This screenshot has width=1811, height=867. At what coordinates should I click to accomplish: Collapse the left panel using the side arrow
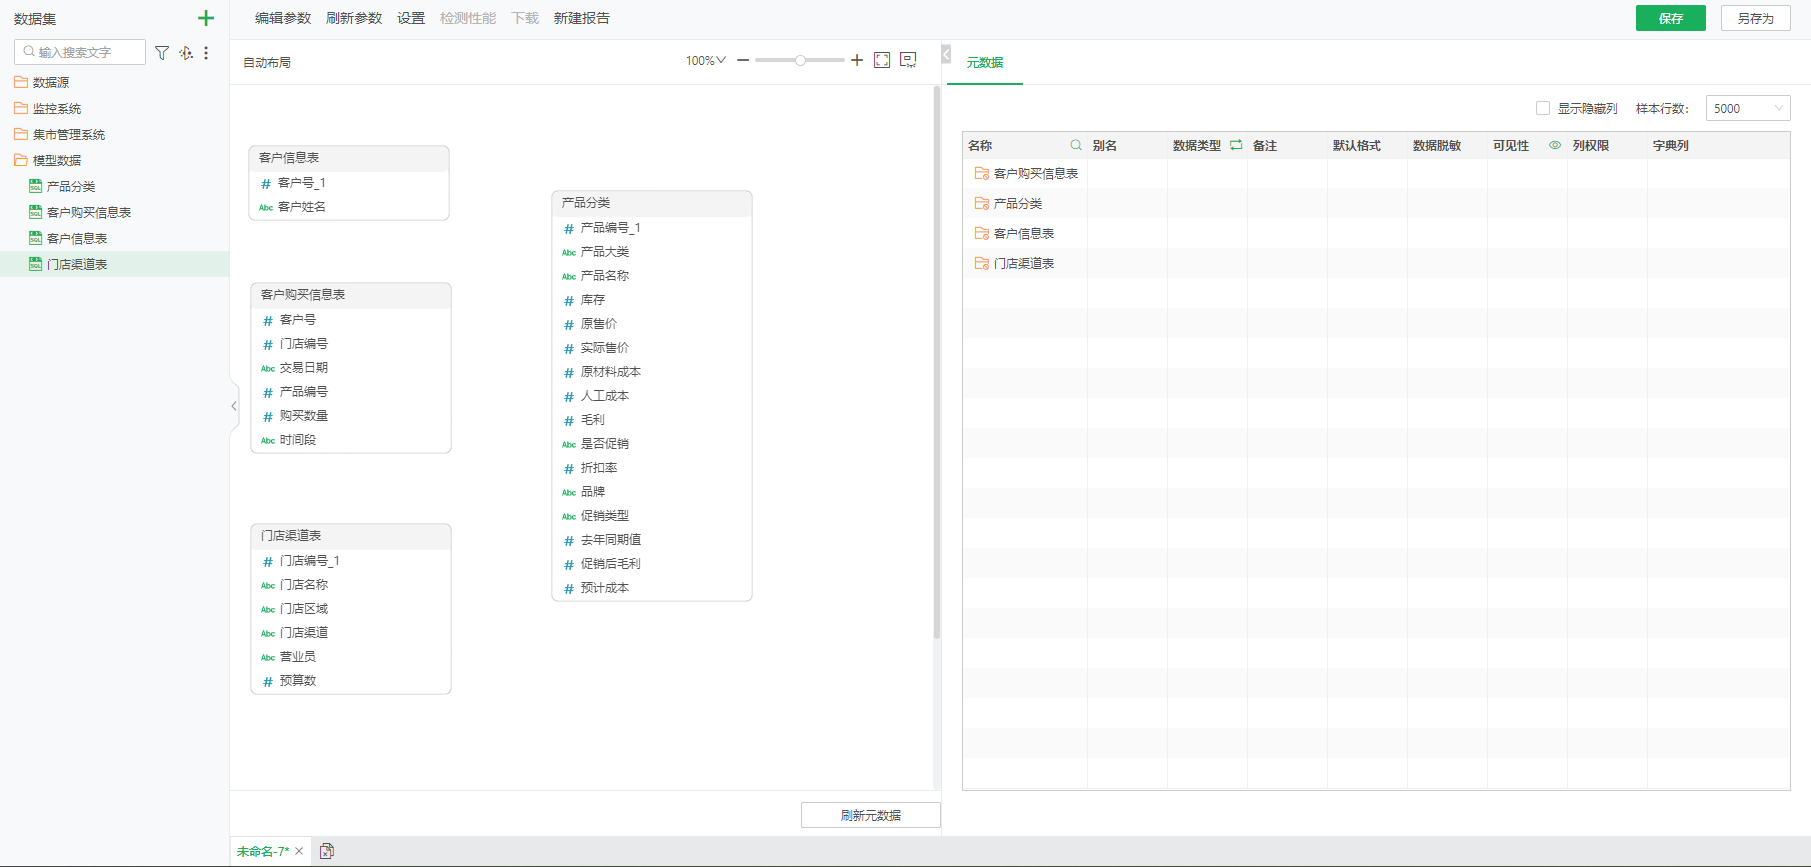click(x=234, y=406)
